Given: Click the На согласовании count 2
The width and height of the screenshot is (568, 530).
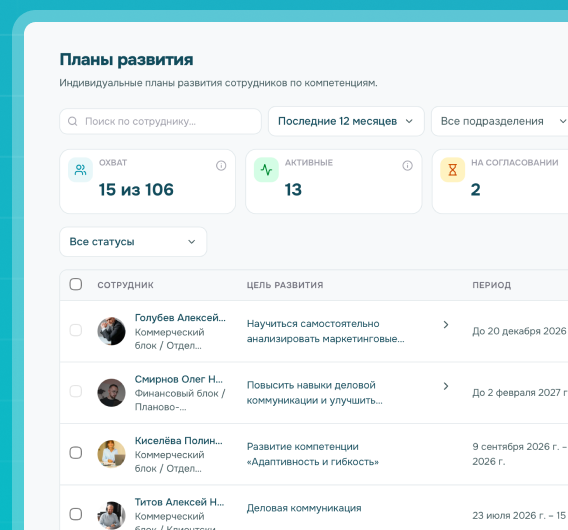Looking at the screenshot, I should (x=475, y=190).
